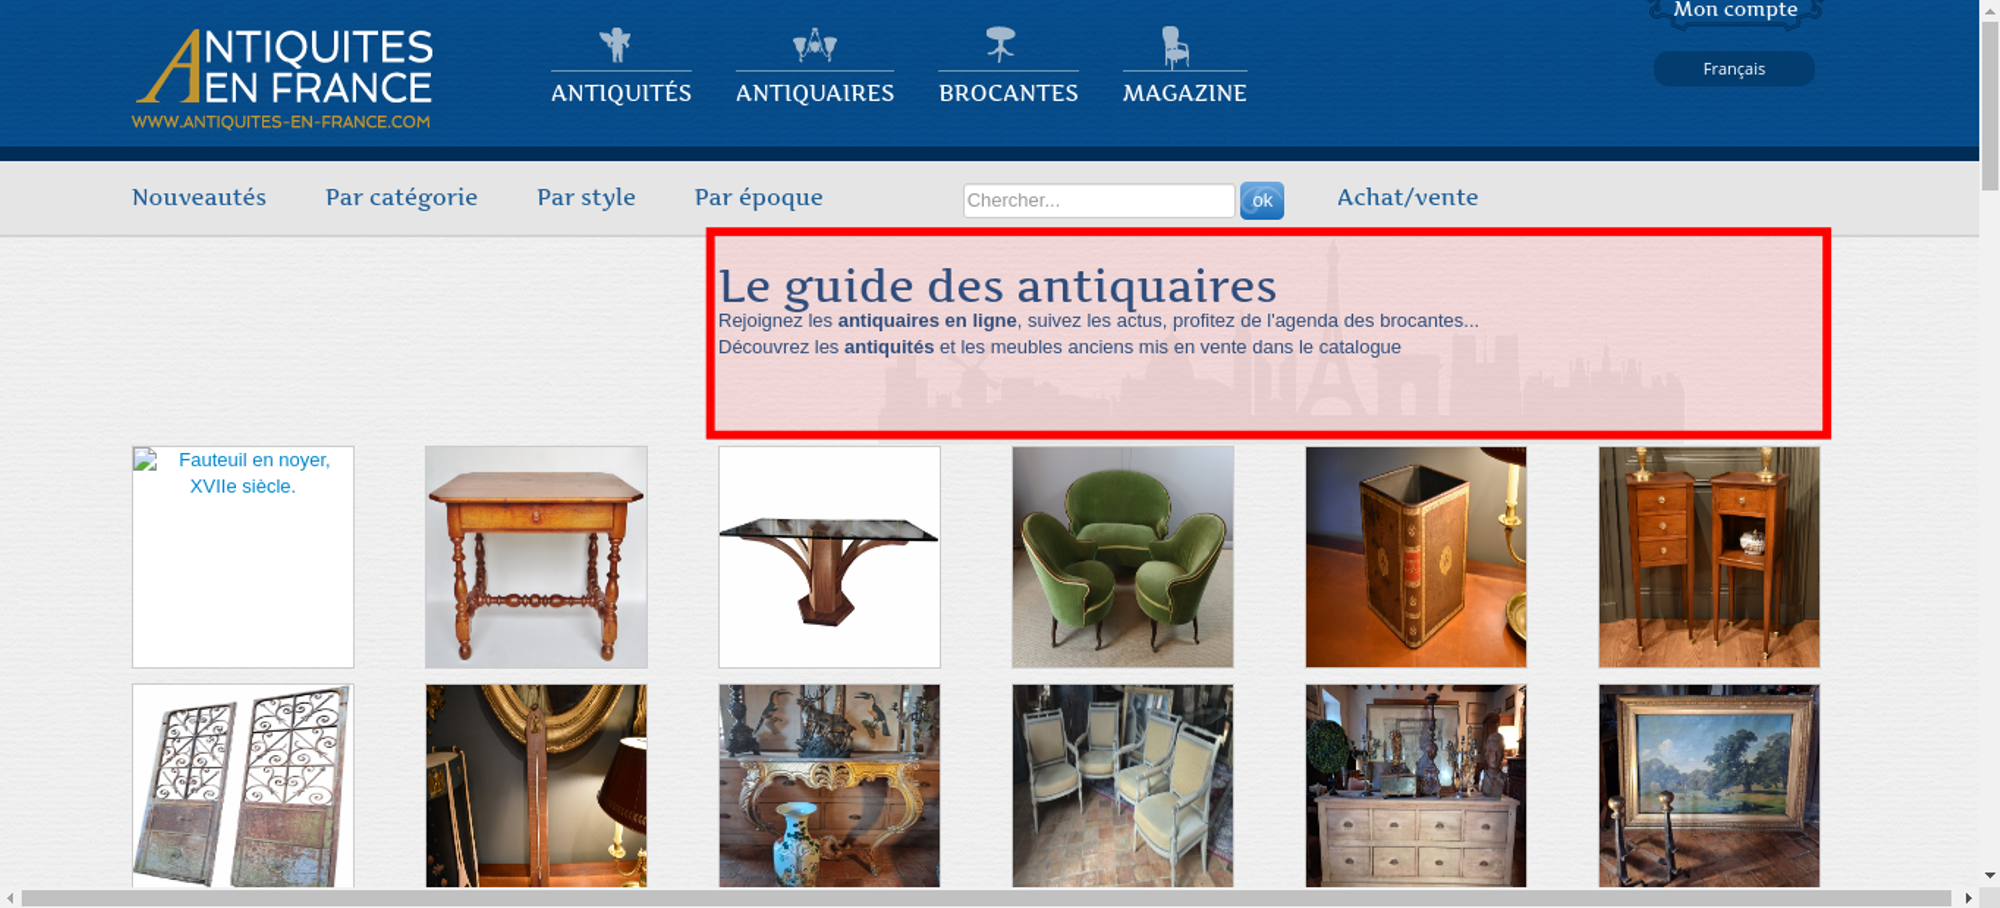Viewport: 2000px width, 908px height.
Task: Open the glass-top pedestal table thumbnail
Action: (x=829, y=557)
